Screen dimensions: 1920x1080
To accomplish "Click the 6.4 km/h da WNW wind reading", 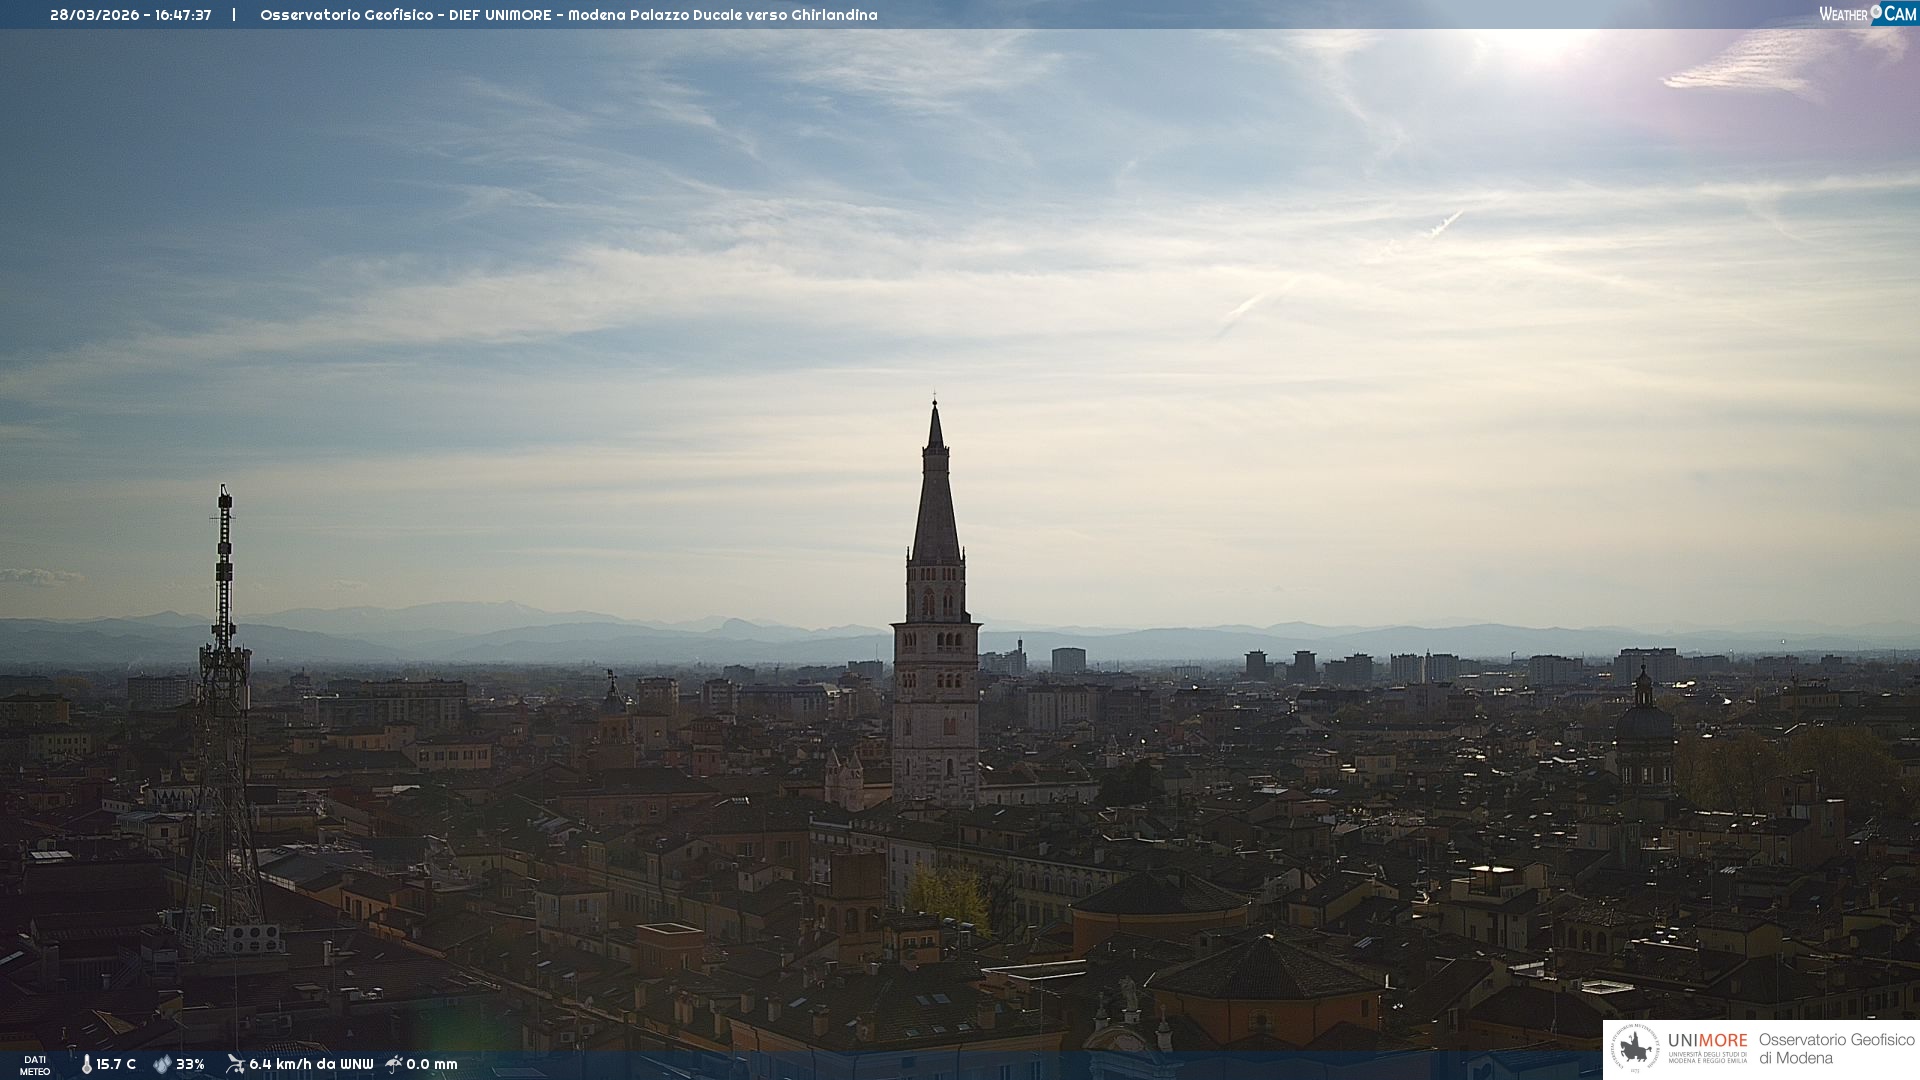I will click(x=311, y=1064).
